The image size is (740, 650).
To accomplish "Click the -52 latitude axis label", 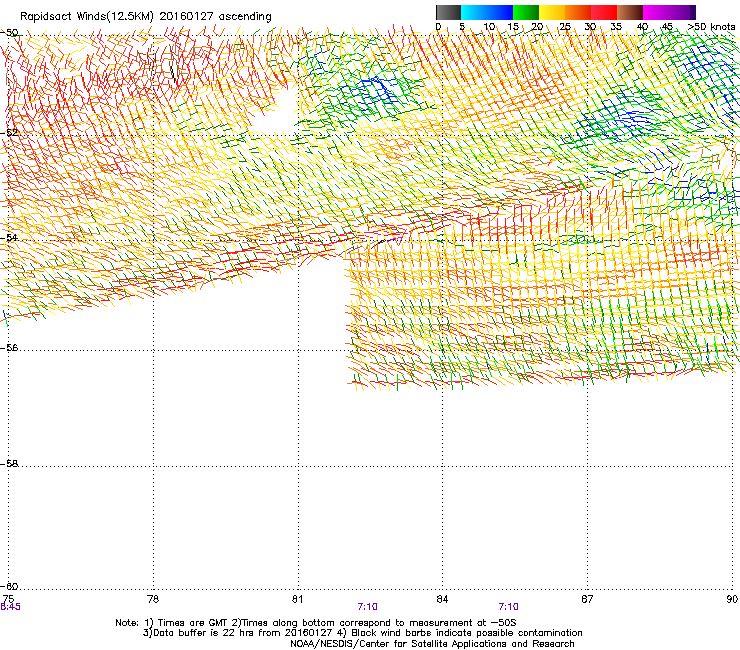I will click(9, 133).
